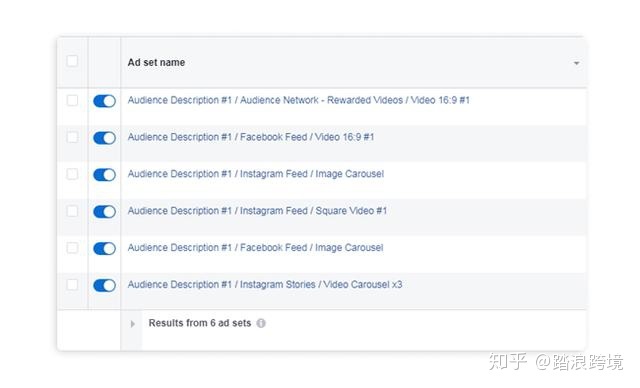
Task: Turn off the Instagram Feed Square Video toggle
Action: click(x=104, y=211)
